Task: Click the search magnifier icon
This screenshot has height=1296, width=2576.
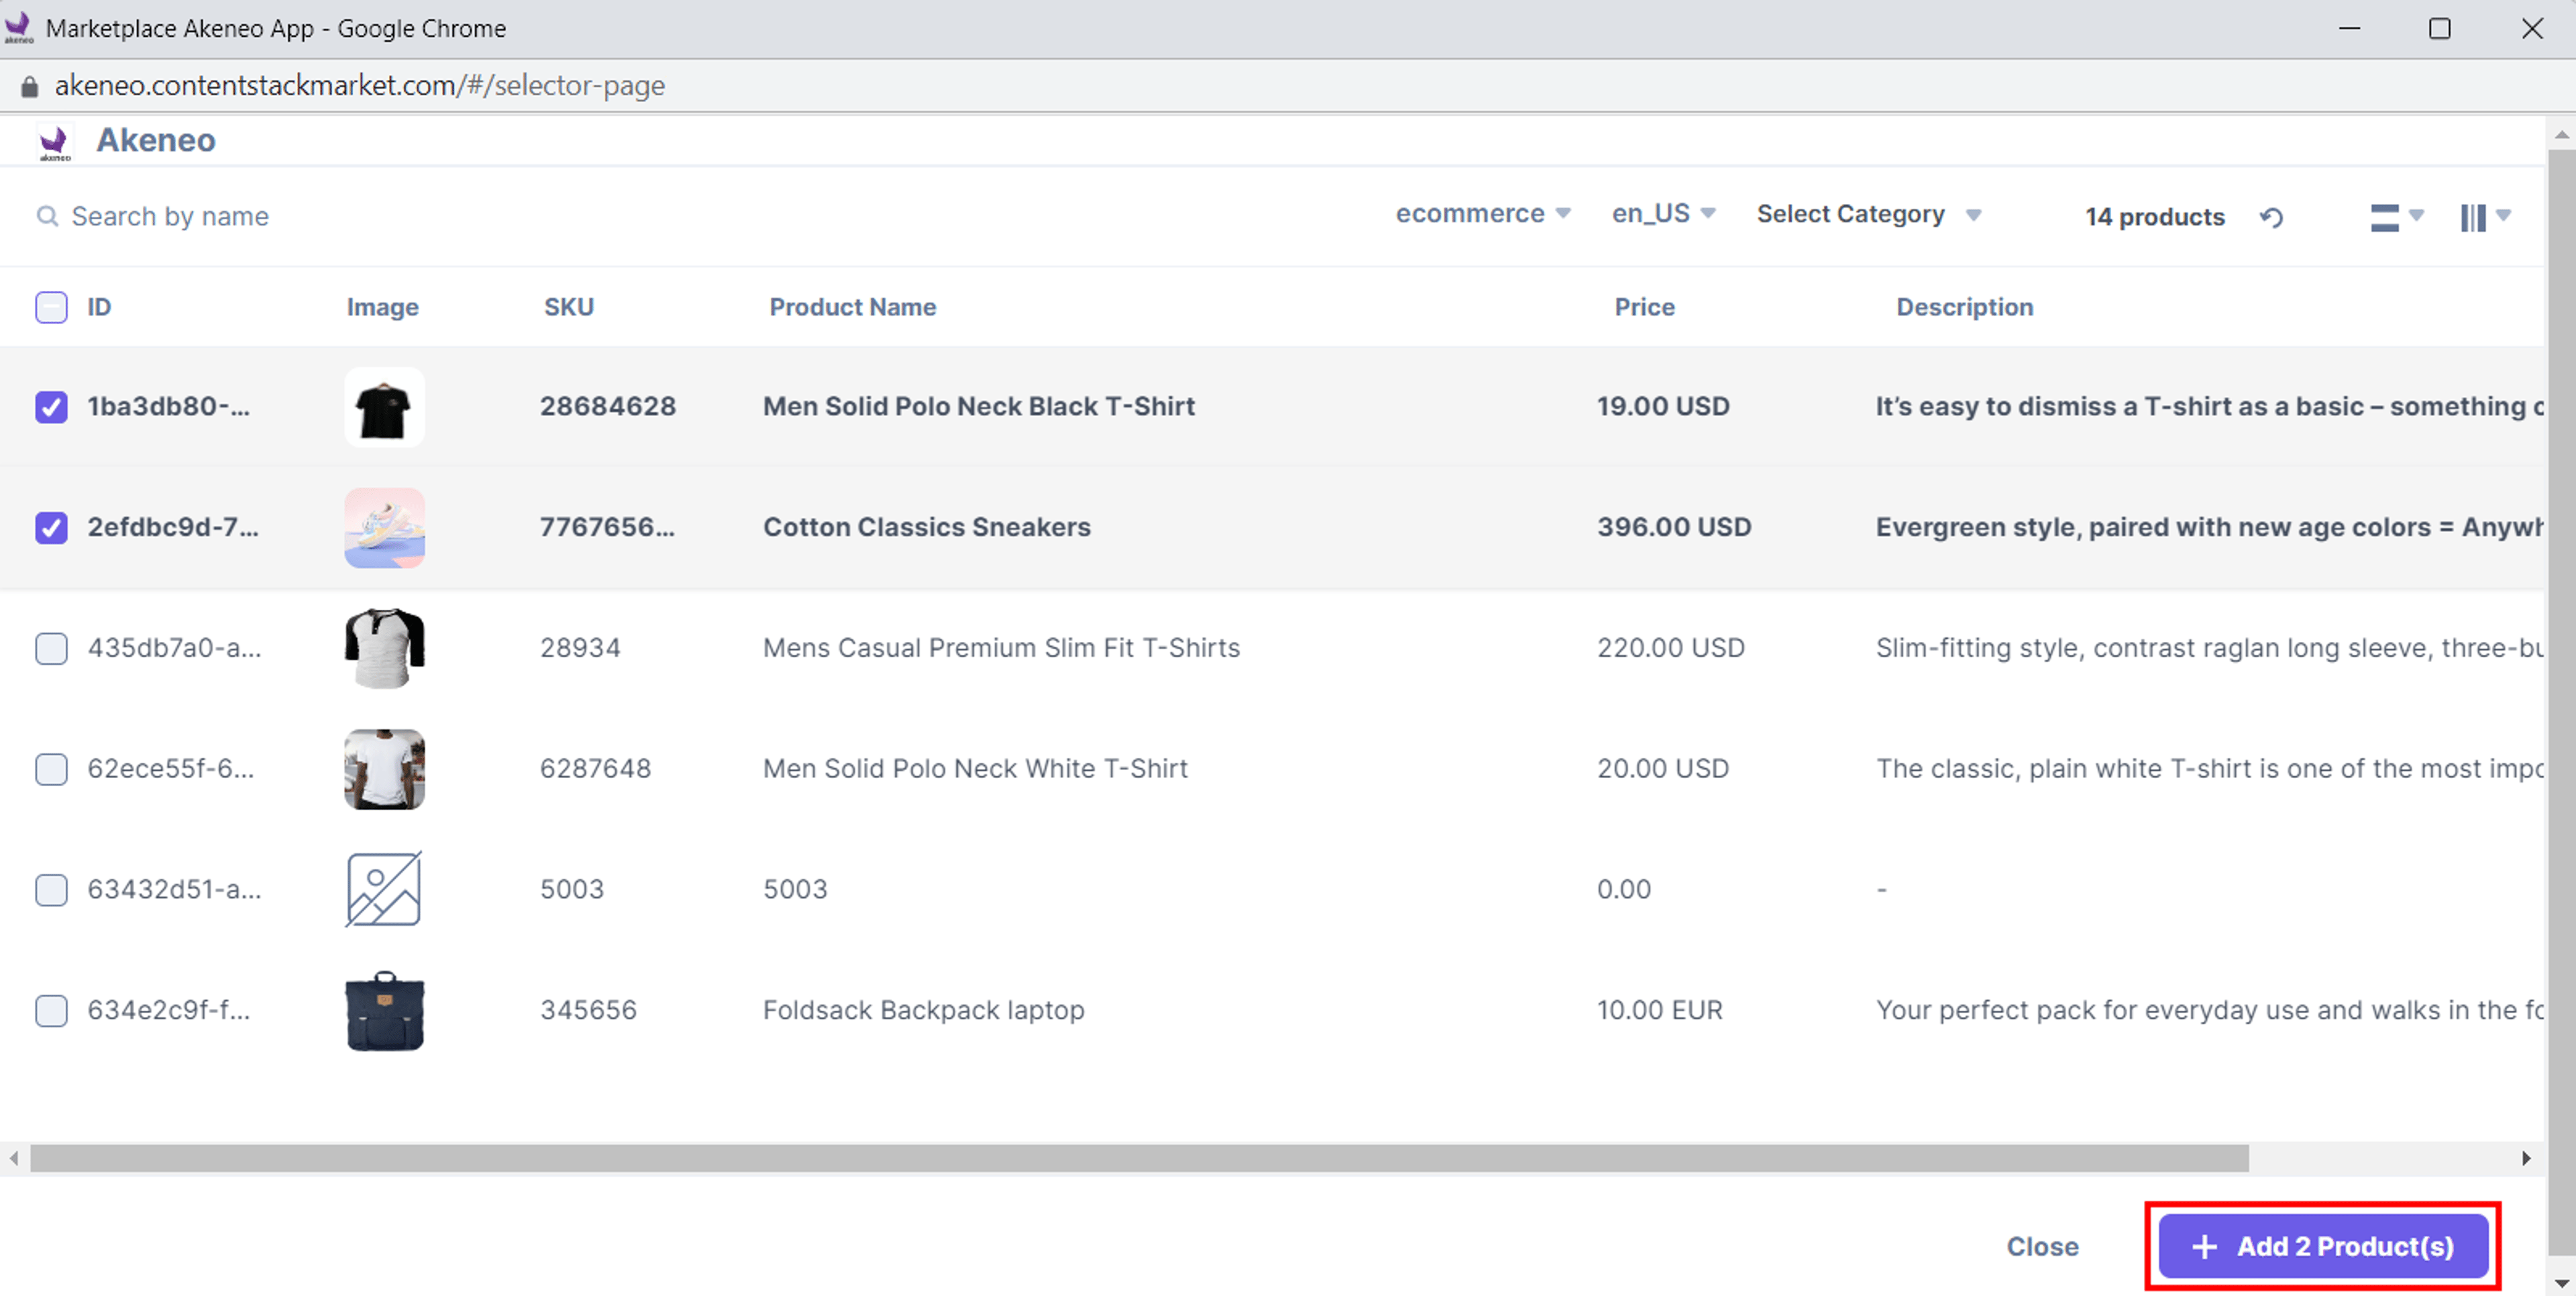Action: (x=46, y=216)
